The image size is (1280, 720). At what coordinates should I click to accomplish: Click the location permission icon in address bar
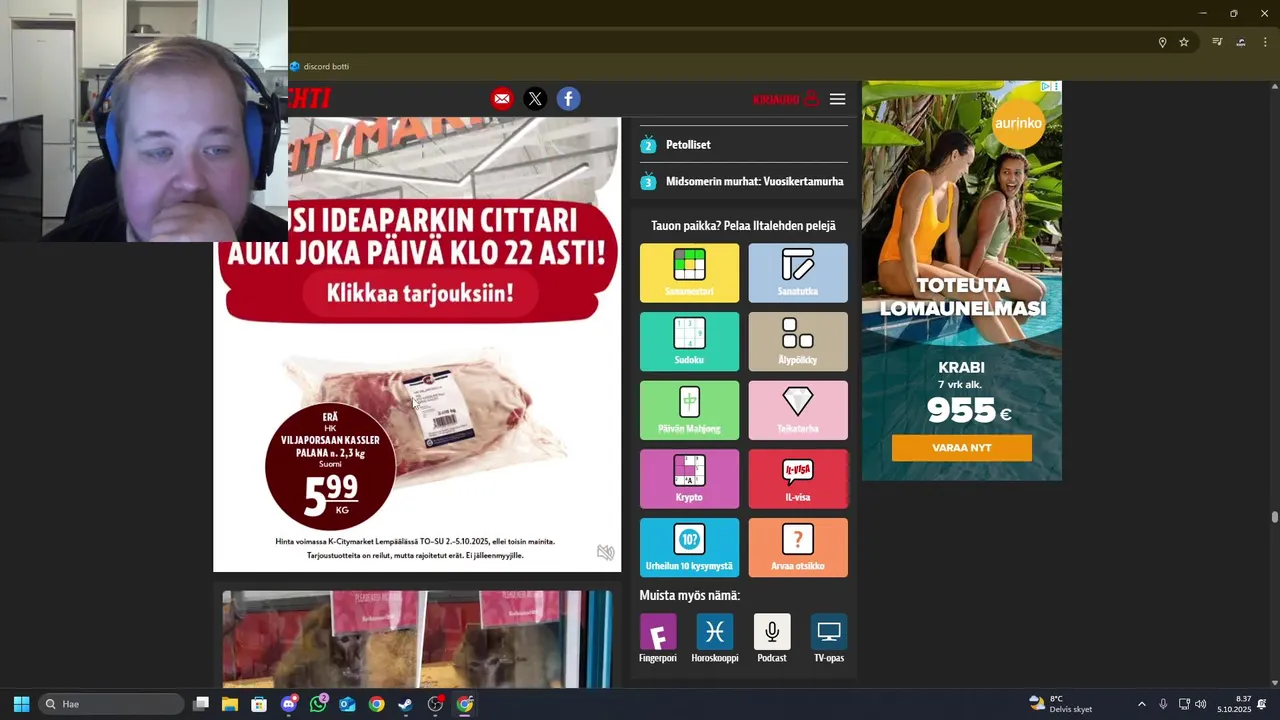1162,42
